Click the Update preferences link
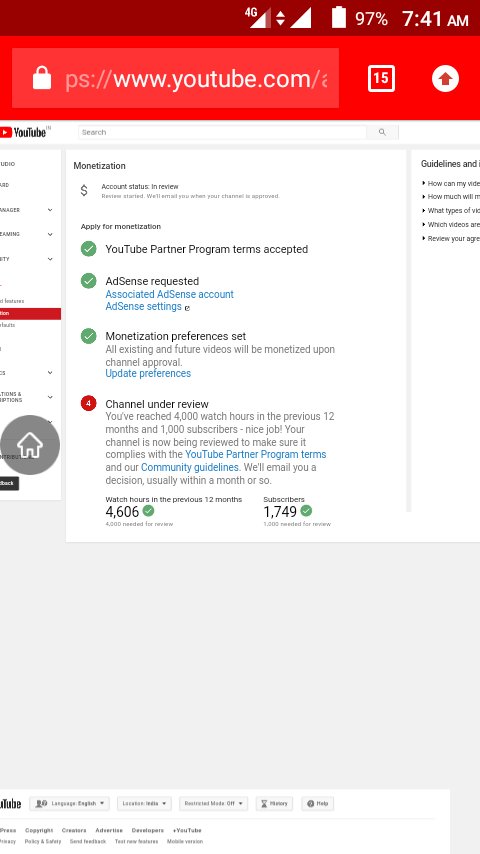 (x=148, y=373)
